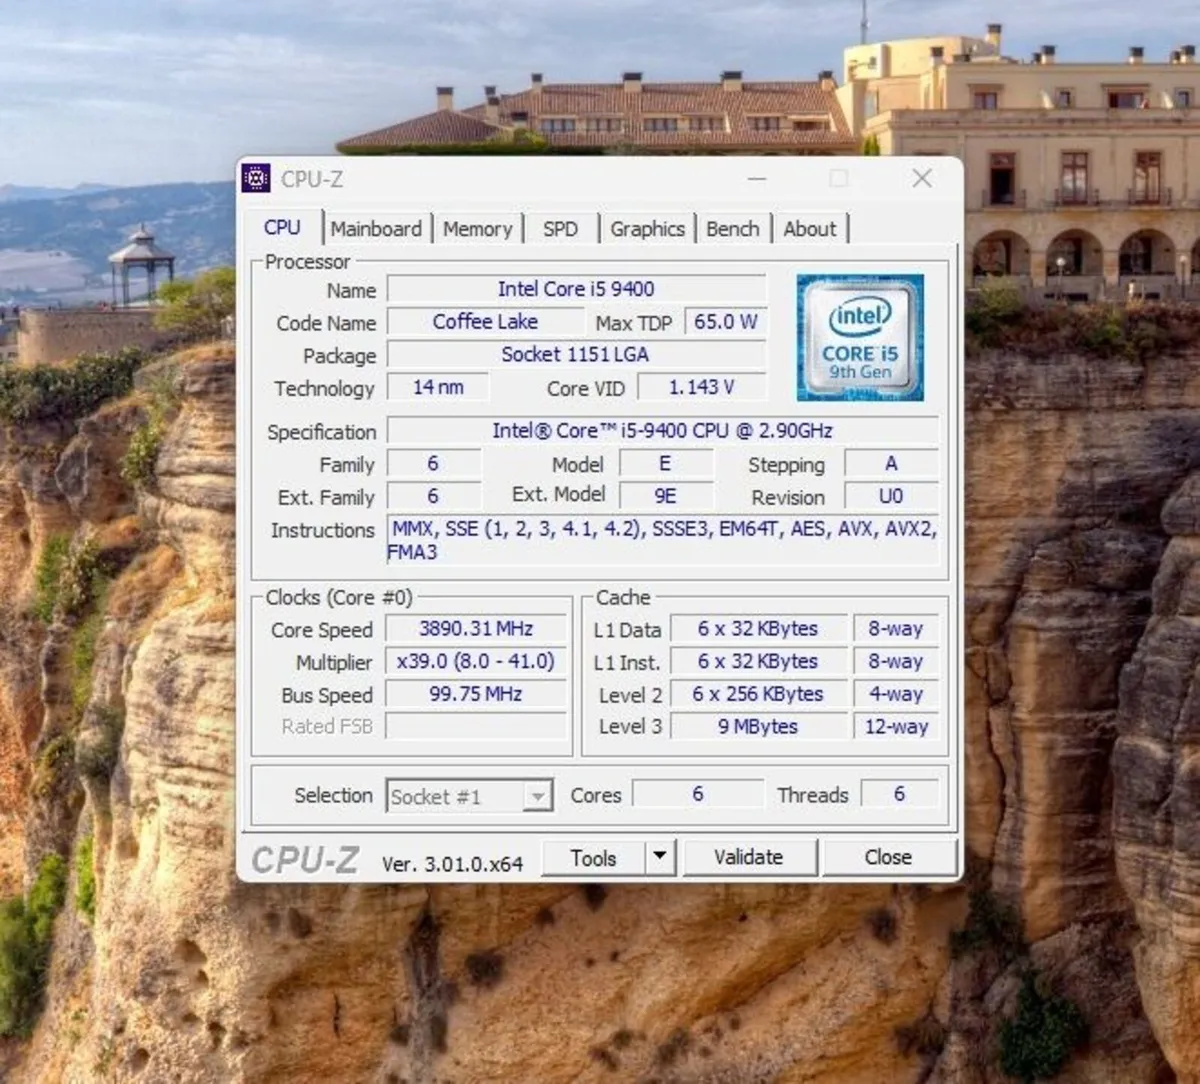This screenshot has width=1200, height=1084.
Task: Expand the Tools button dropdown arrow
Action: 659,857
